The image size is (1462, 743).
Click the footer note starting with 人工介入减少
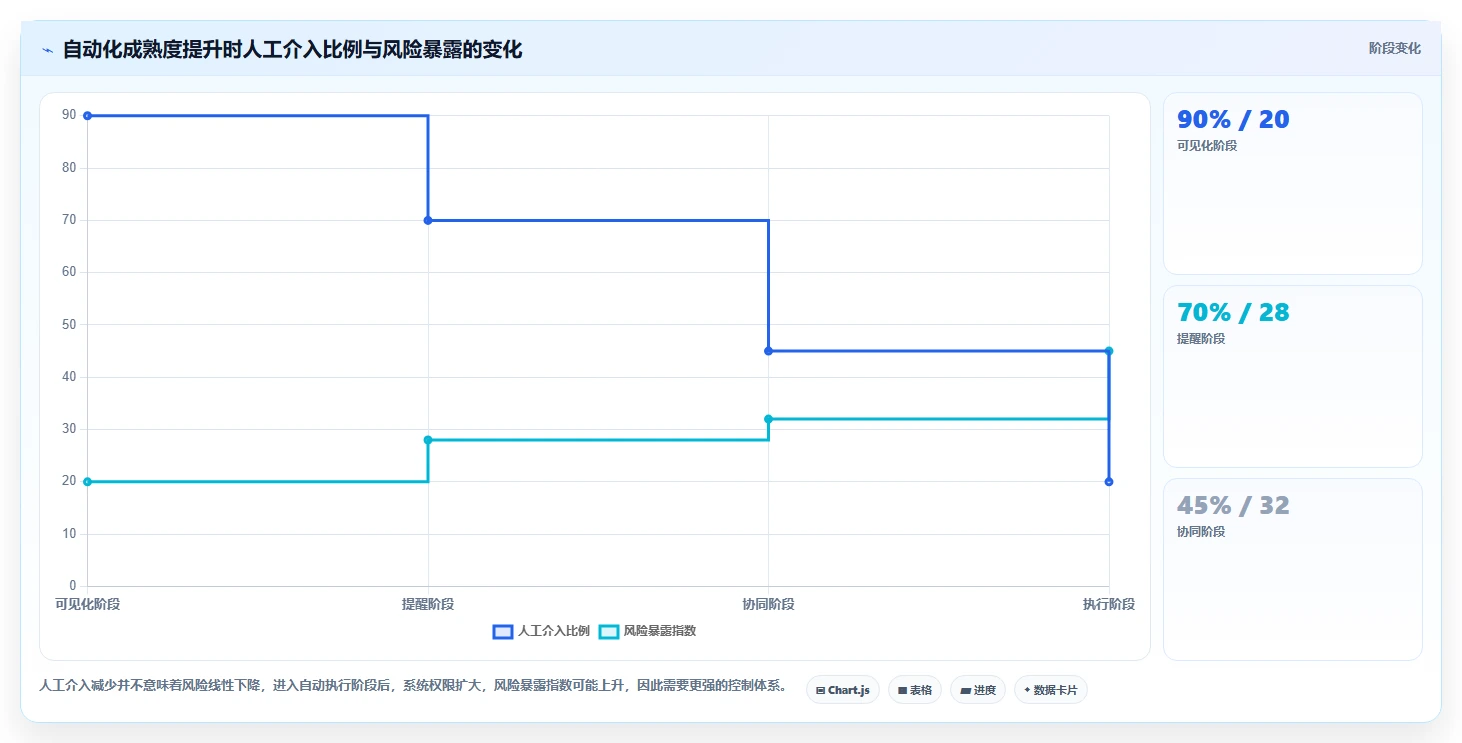pos(413,686)
